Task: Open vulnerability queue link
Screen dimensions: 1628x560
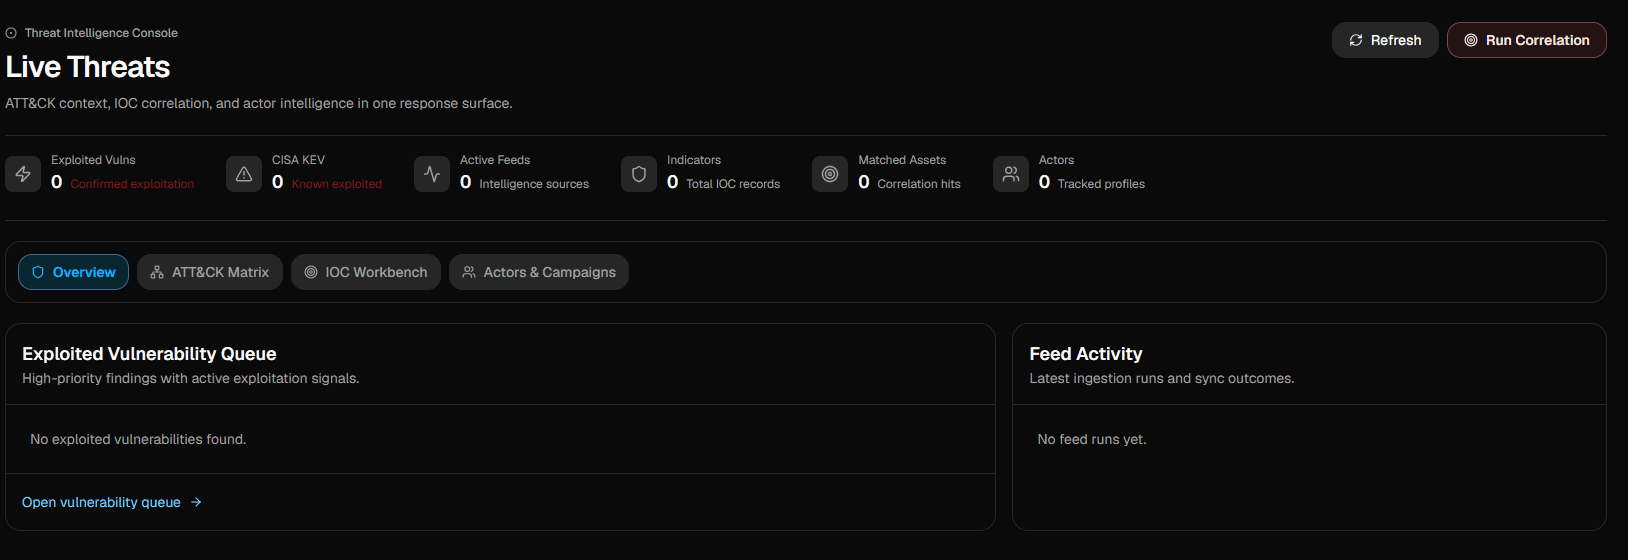Action: [112, 502]
